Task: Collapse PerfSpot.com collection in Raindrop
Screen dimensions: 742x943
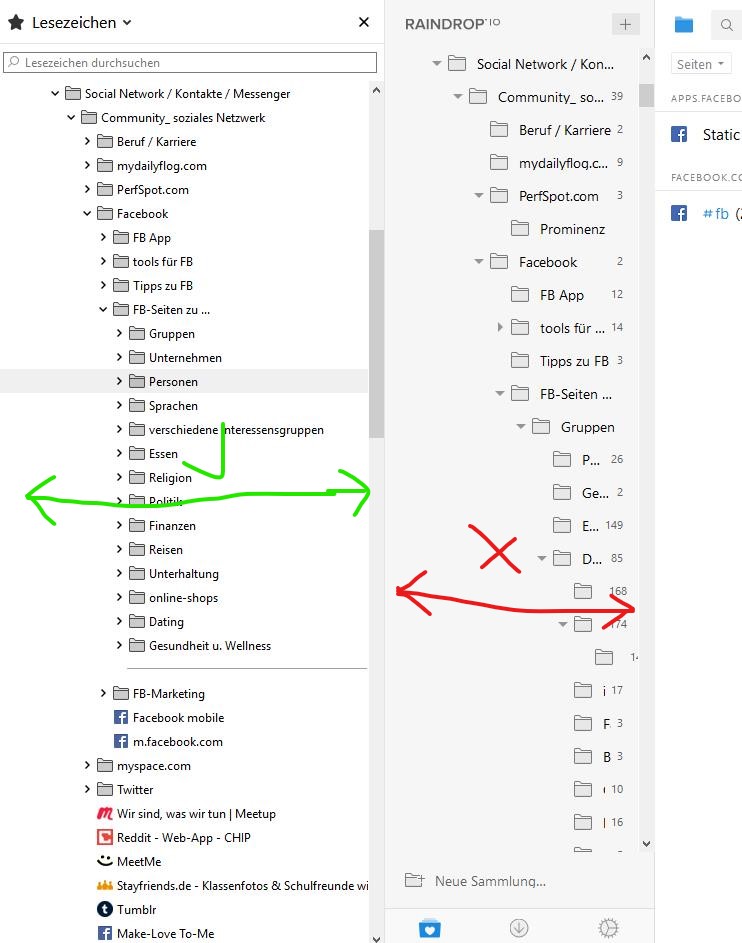Action: tap(479, 195)
